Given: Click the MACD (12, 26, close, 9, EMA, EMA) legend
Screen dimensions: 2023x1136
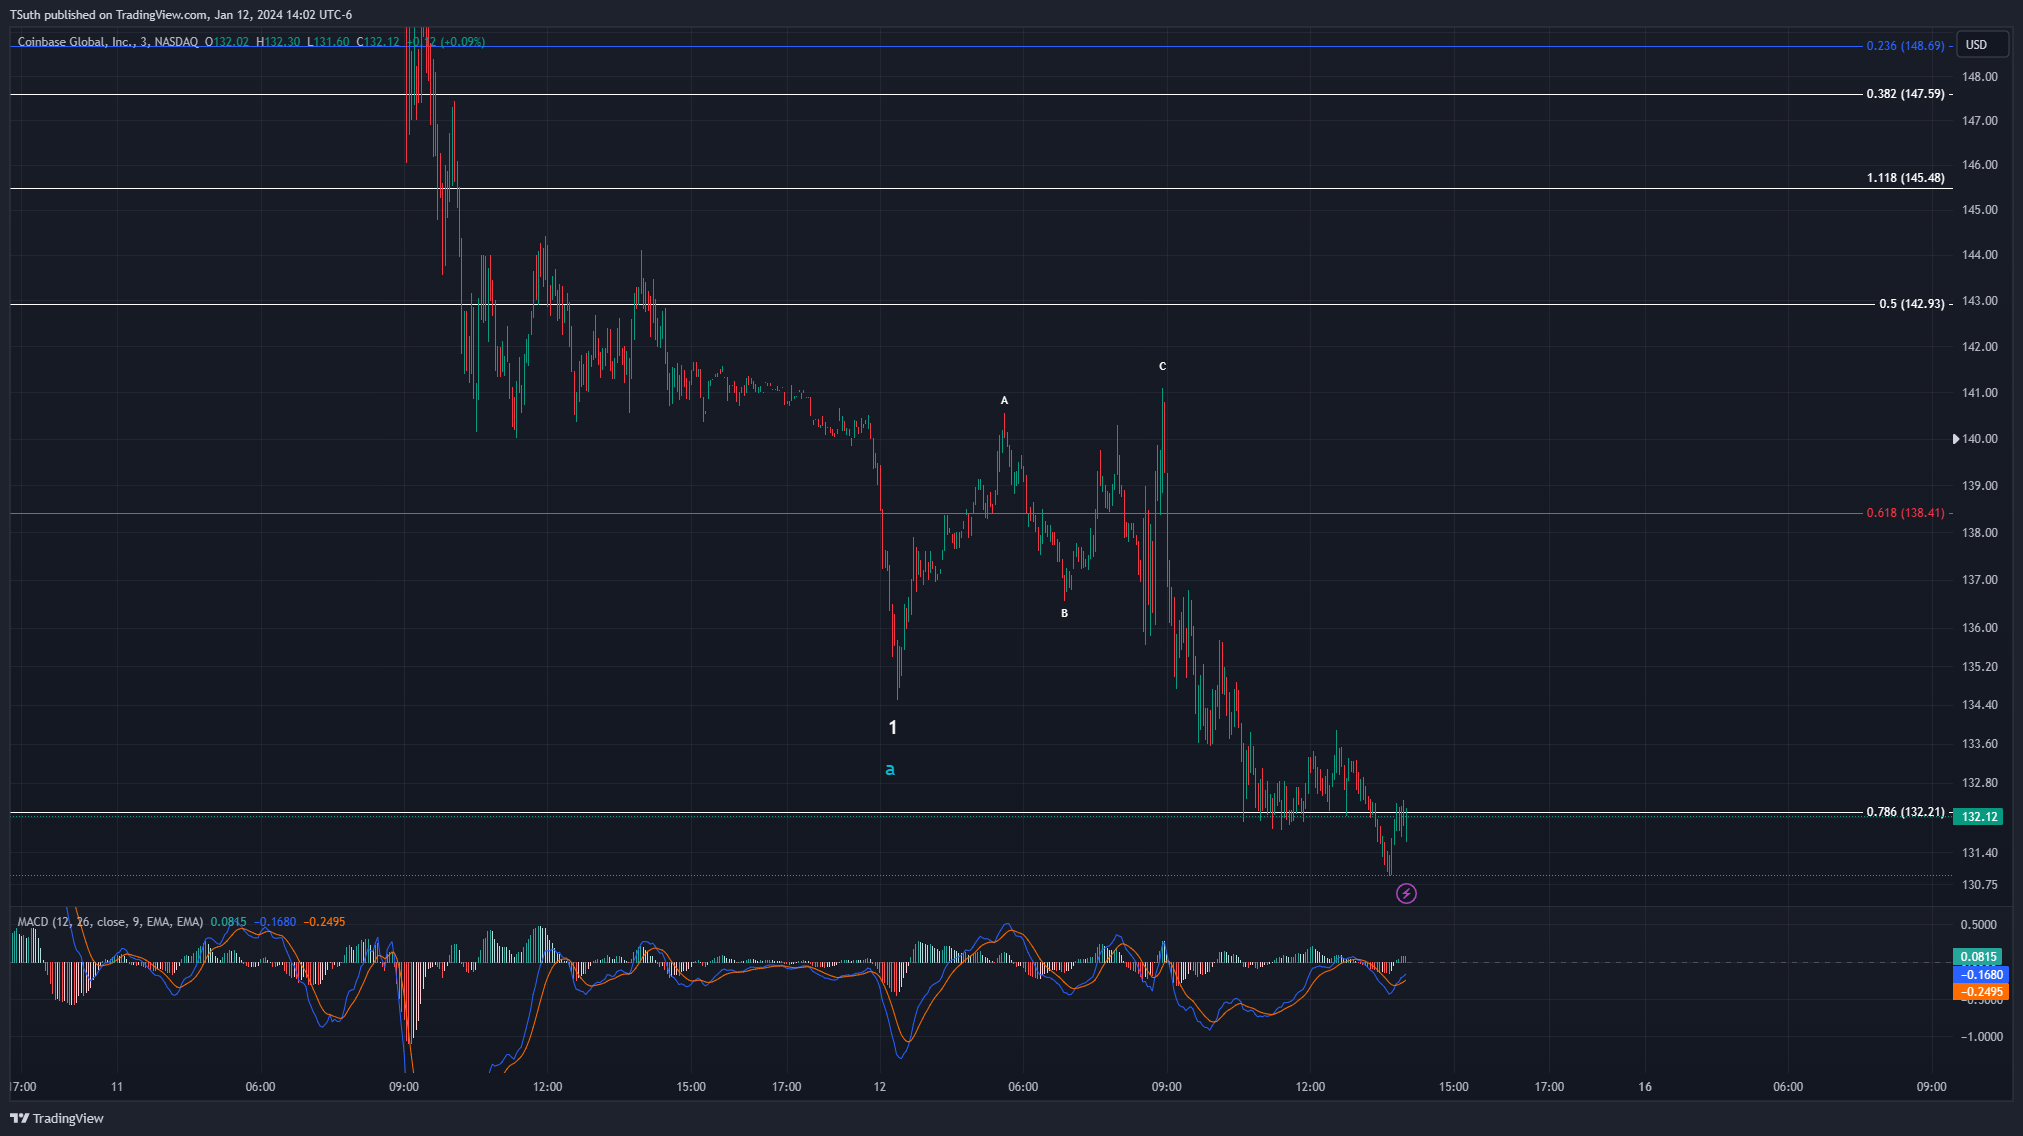Looking at the screenshot, I should pos(110,922).
